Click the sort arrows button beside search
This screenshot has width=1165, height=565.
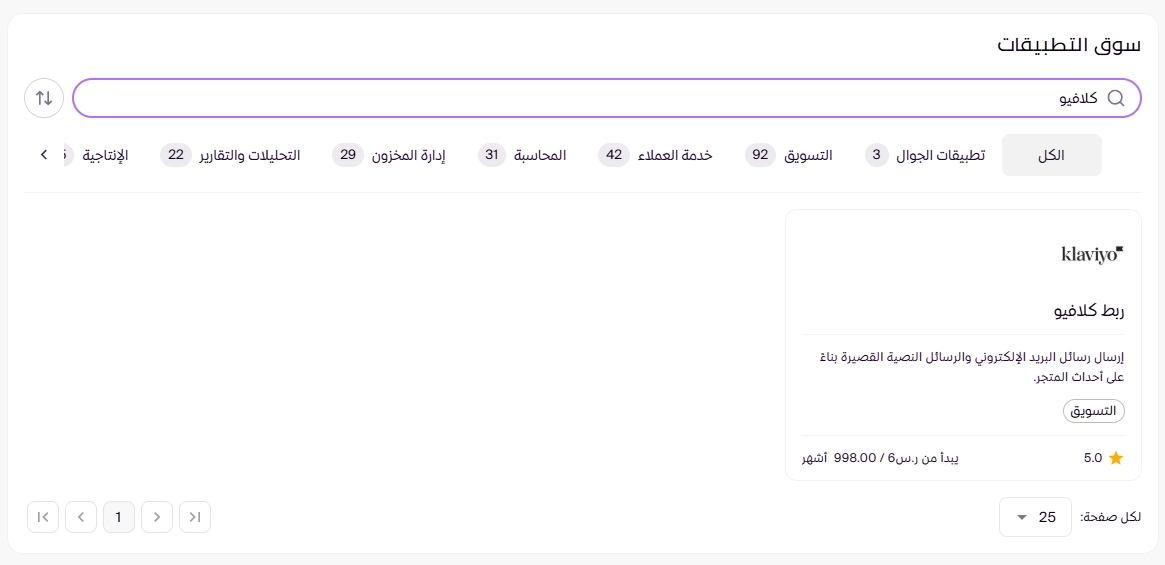click(x=44, y=98)
